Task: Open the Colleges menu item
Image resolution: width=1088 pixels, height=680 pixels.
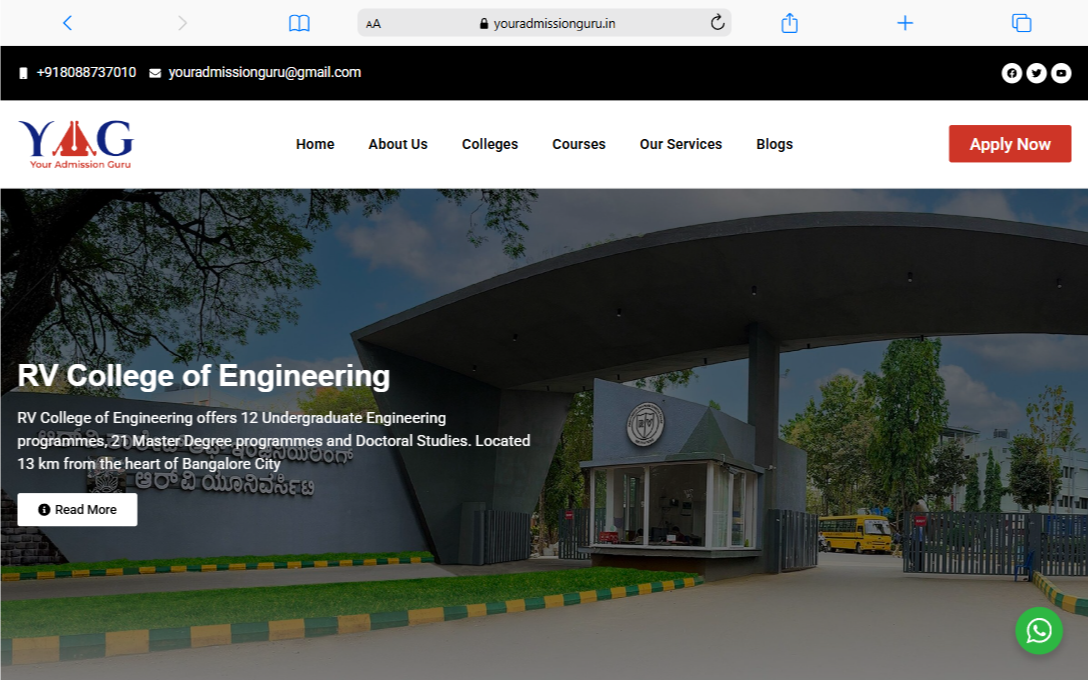Action: point(489,144)
